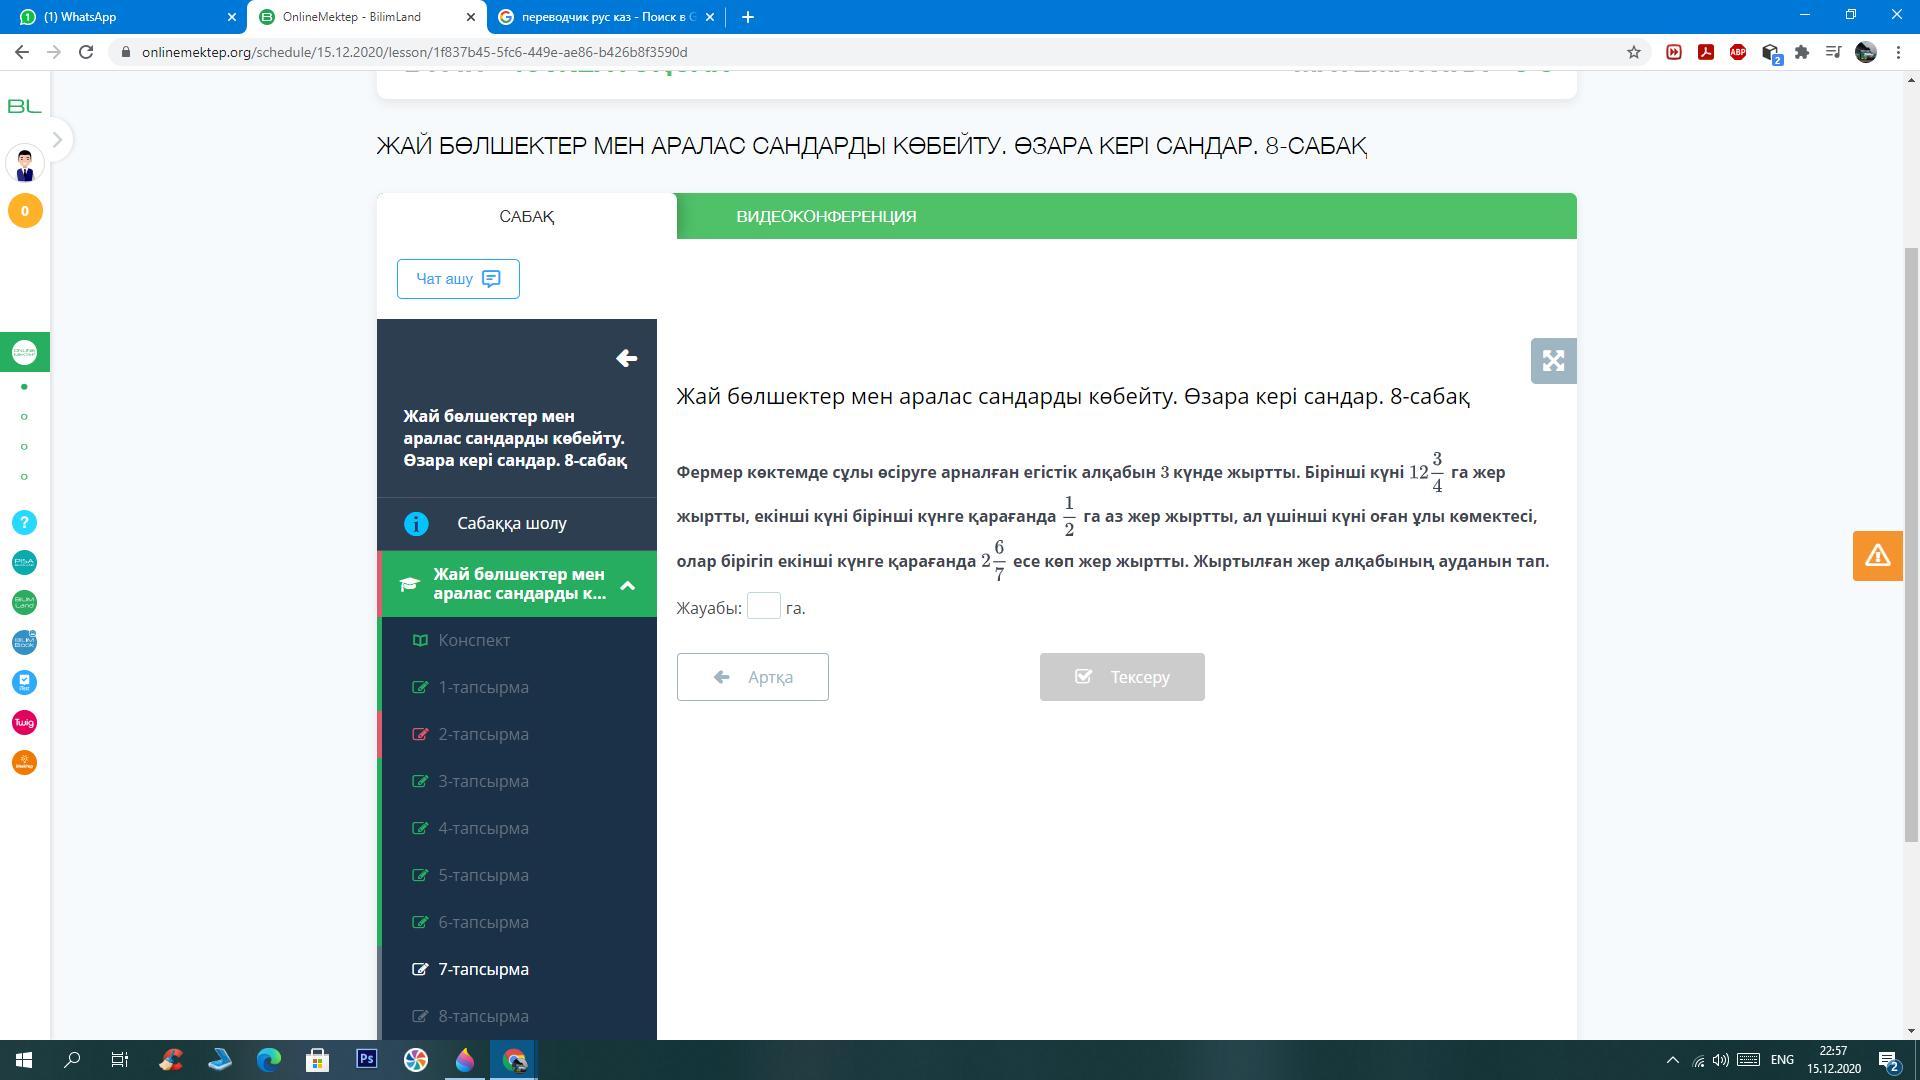Click the BL logo at top left
Screen dimensions: 1920x1080
pos(25,106)
